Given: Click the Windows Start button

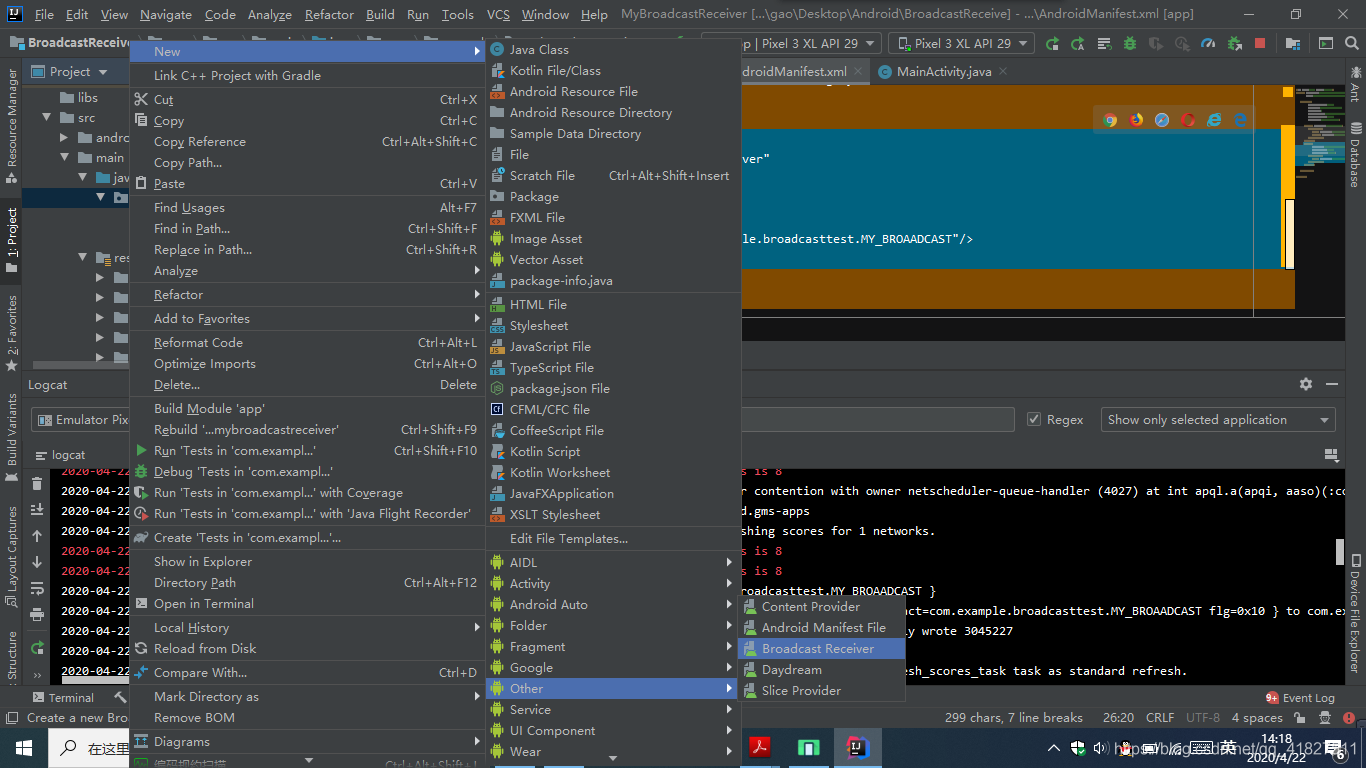Looking at the screenshot, I should (x=23, y=747).
